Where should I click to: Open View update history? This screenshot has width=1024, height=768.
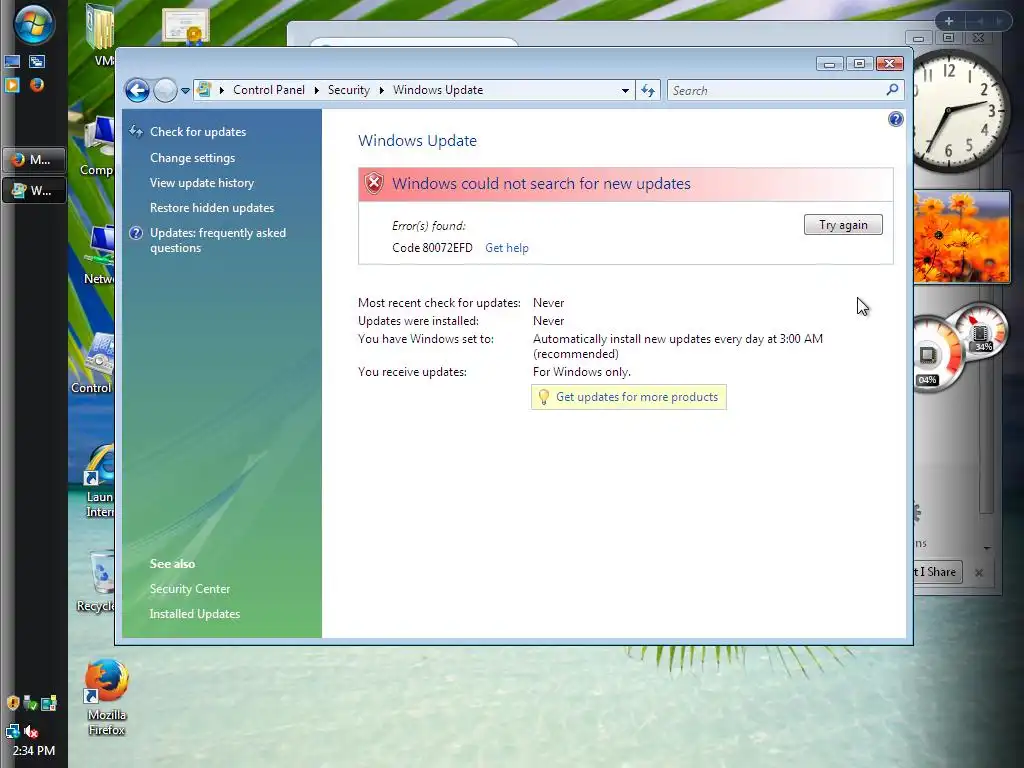click(202, 183)
